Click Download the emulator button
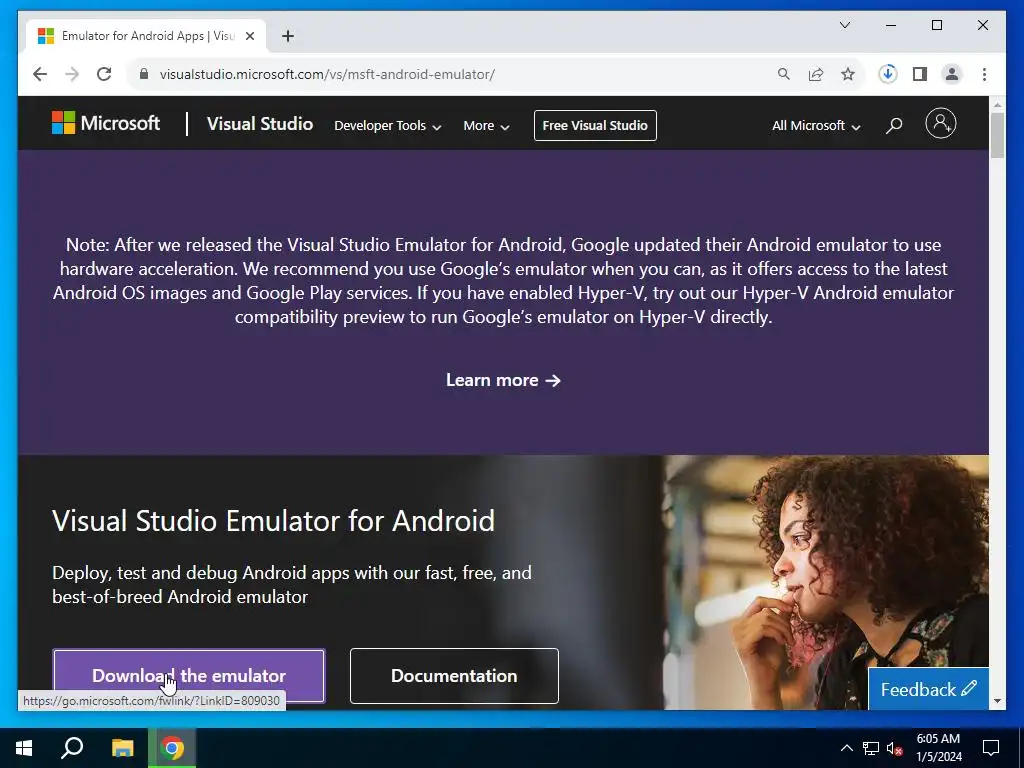The image size is (1024, 768). (x=189, y=676)
